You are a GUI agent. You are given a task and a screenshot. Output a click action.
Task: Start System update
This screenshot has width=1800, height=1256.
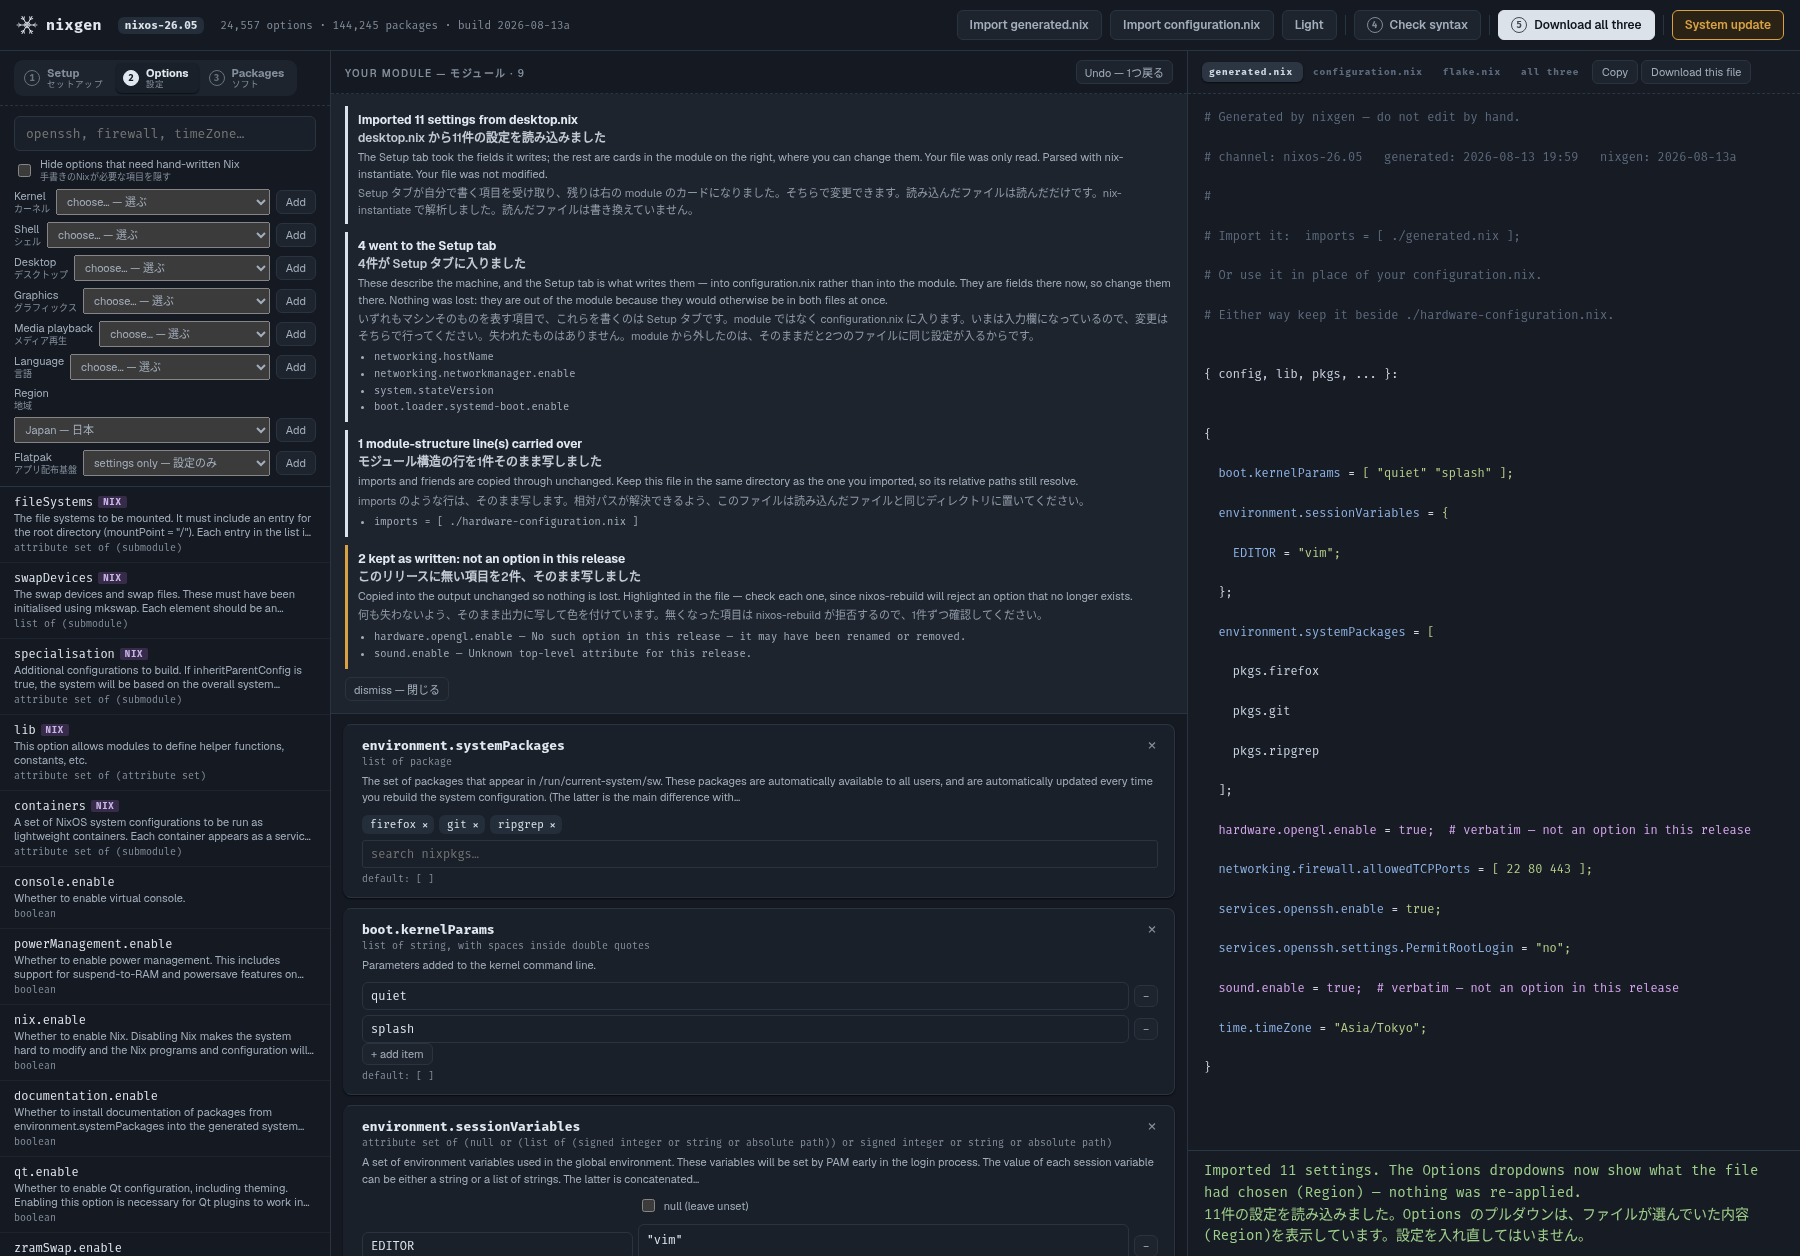[x=1727, y=25]
